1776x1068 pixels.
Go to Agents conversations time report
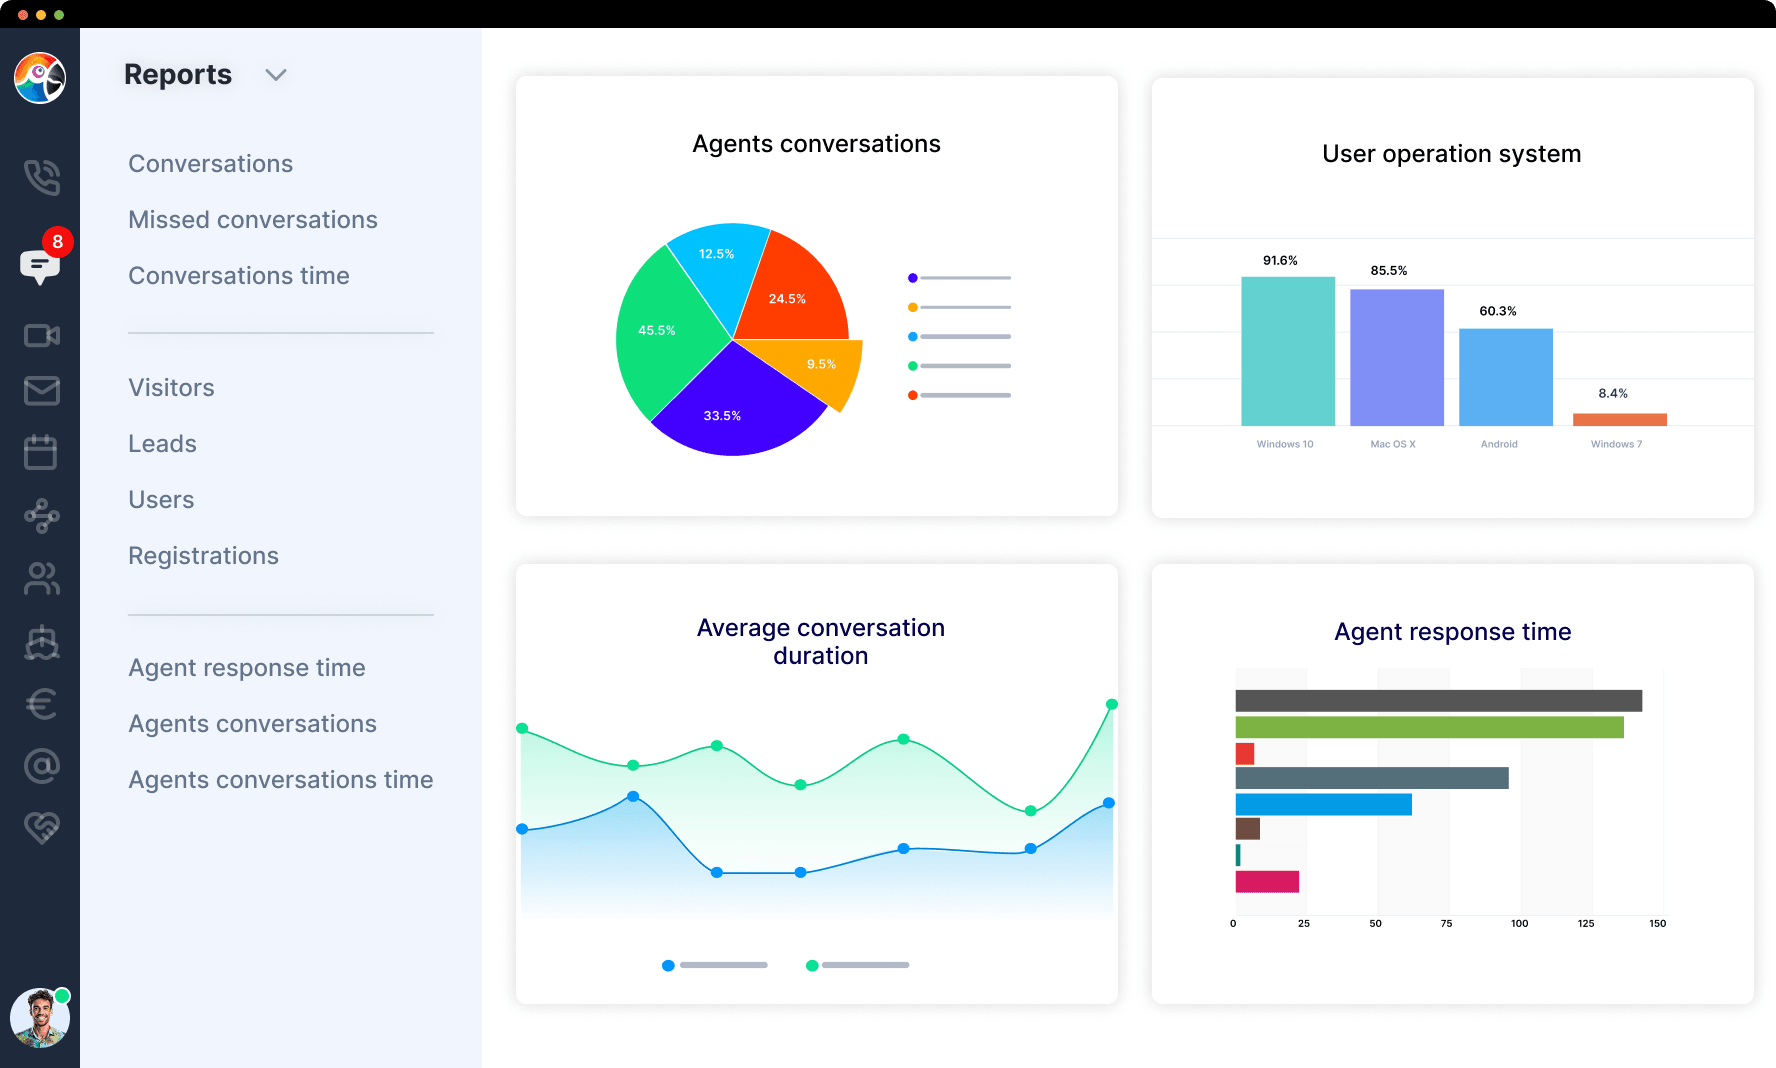tap(280, 780)
